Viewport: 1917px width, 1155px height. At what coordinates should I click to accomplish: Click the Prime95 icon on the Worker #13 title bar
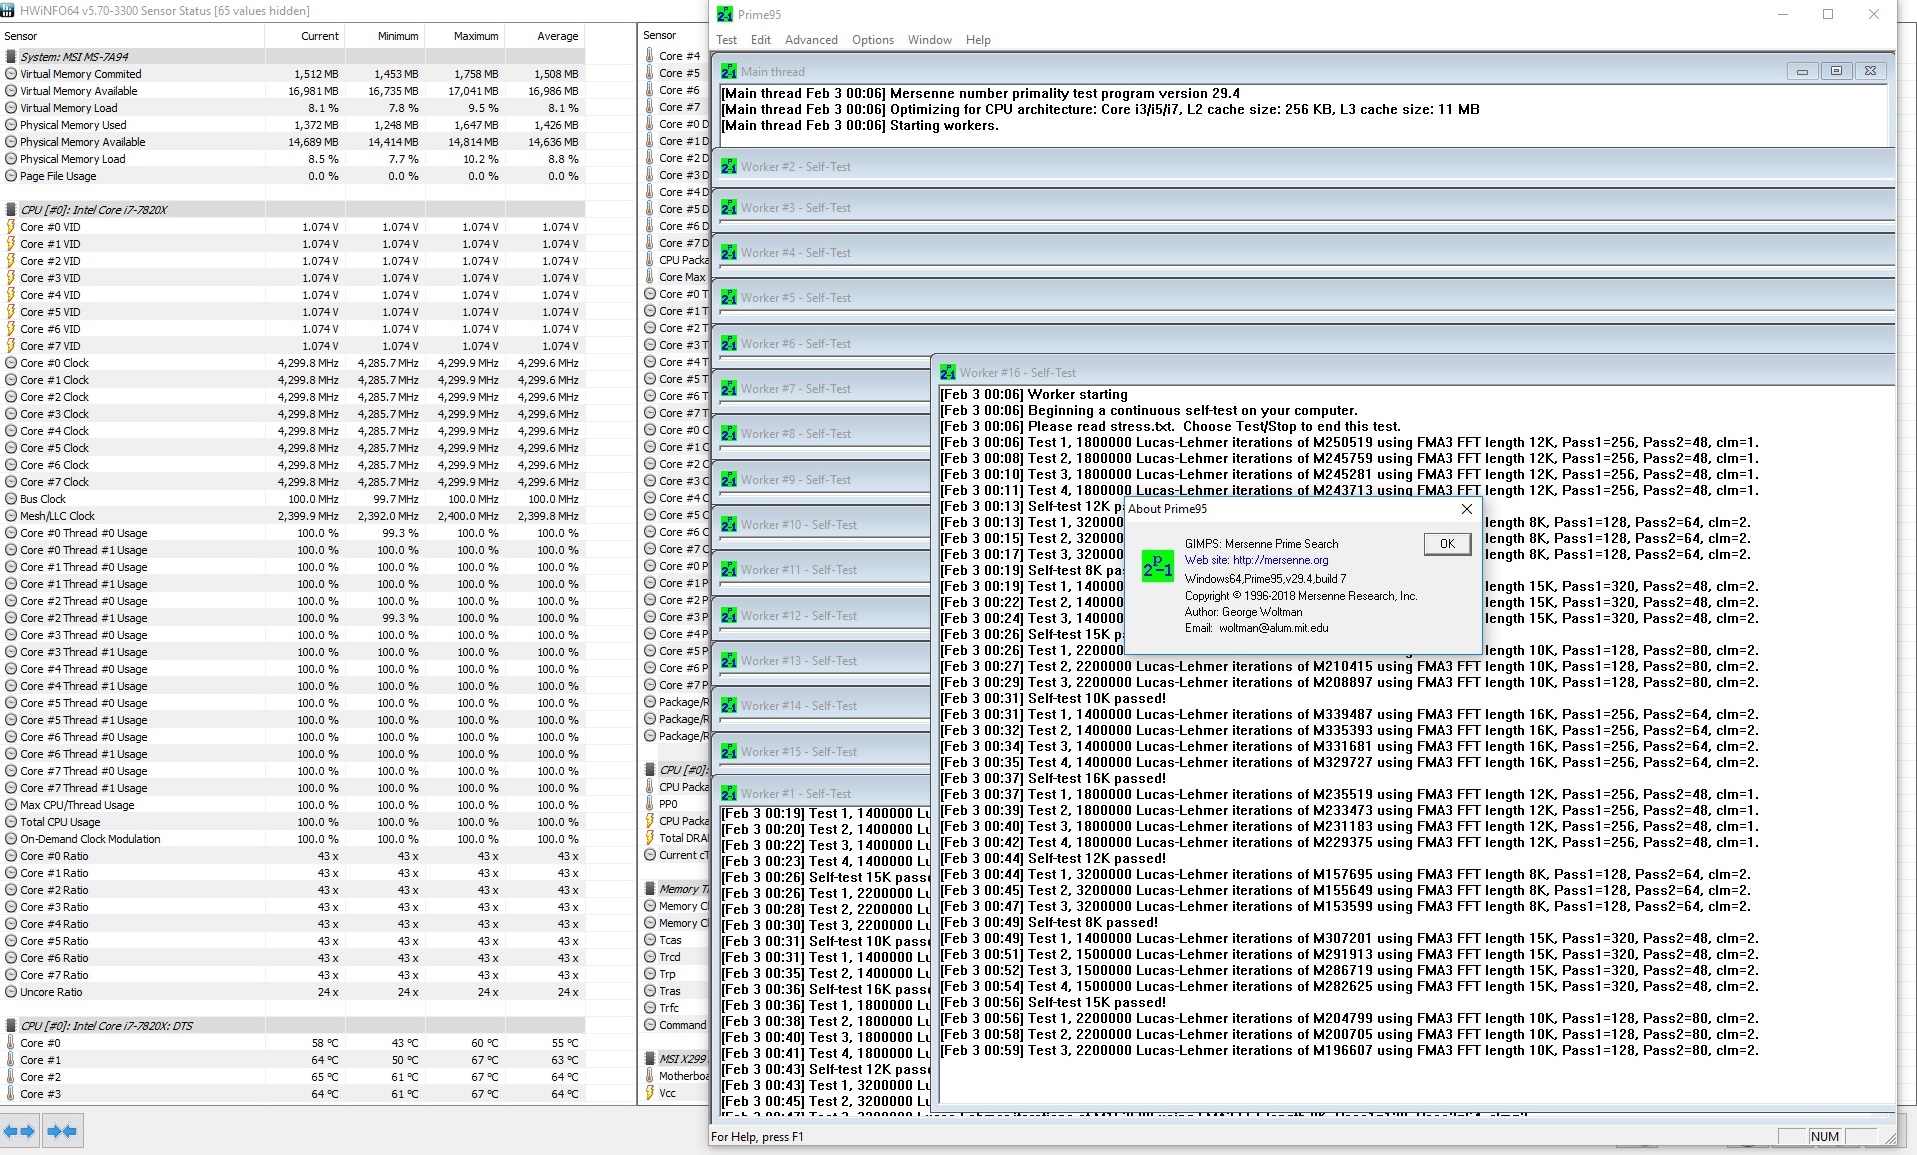tap(729, 661)
